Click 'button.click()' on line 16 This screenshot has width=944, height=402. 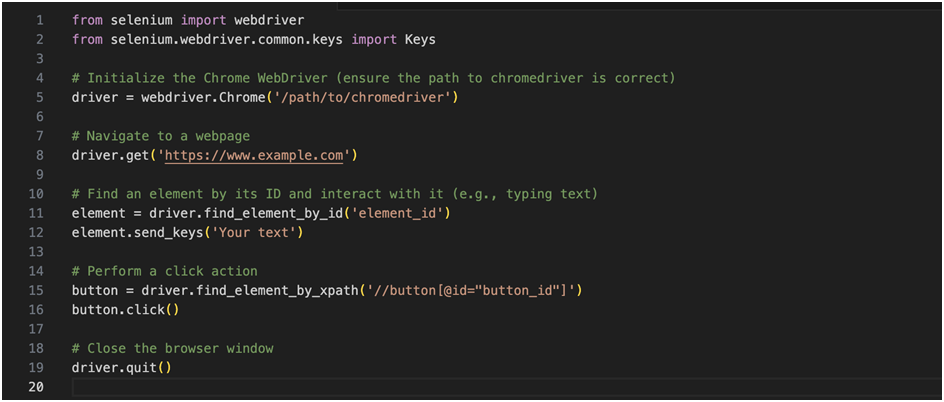pyautogui.click(x=125, y=309)
